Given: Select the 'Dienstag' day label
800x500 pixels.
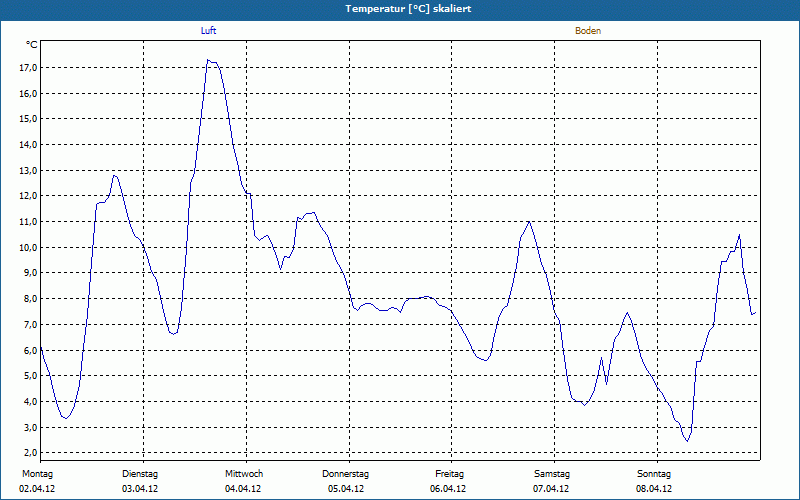Looking at the screenshot, I should [x=140, y=474].
